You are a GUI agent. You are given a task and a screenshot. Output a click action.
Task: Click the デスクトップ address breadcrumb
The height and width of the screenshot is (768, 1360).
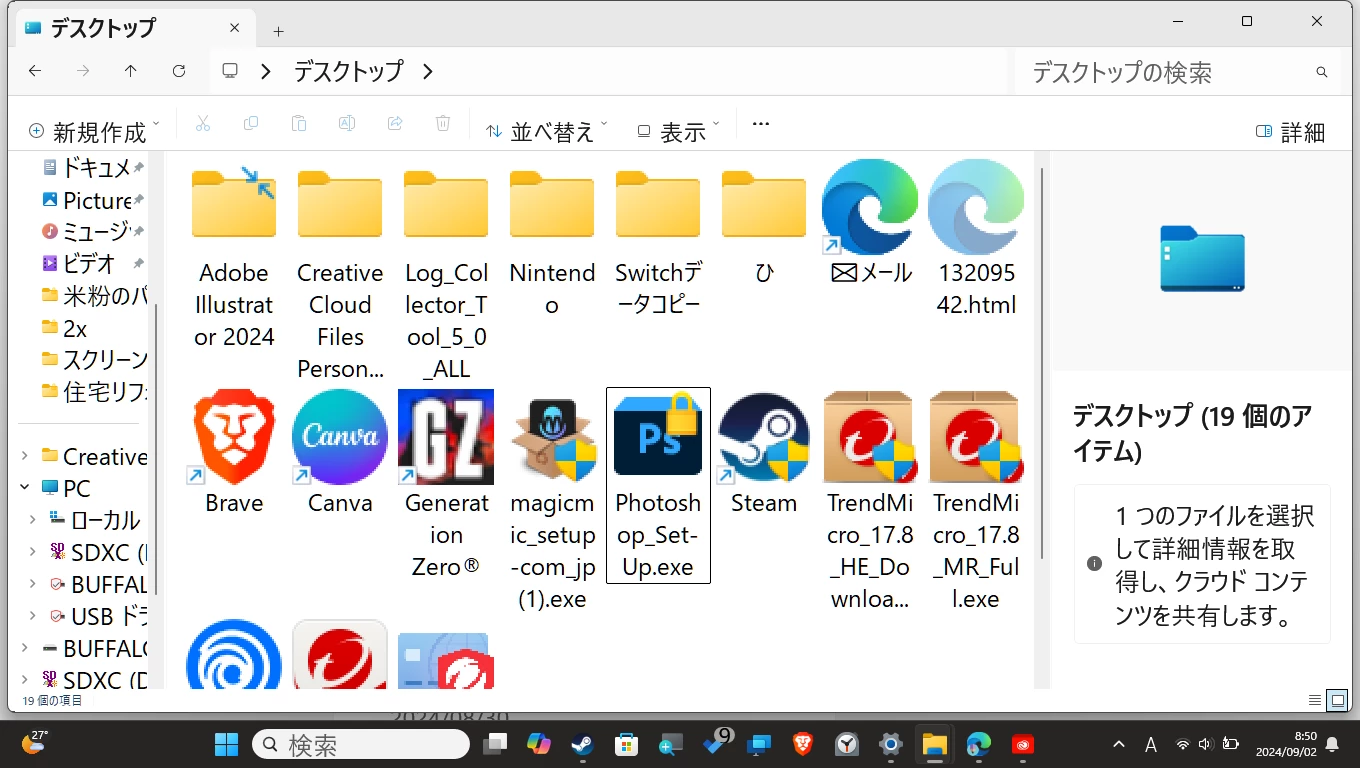pos(348,71)
